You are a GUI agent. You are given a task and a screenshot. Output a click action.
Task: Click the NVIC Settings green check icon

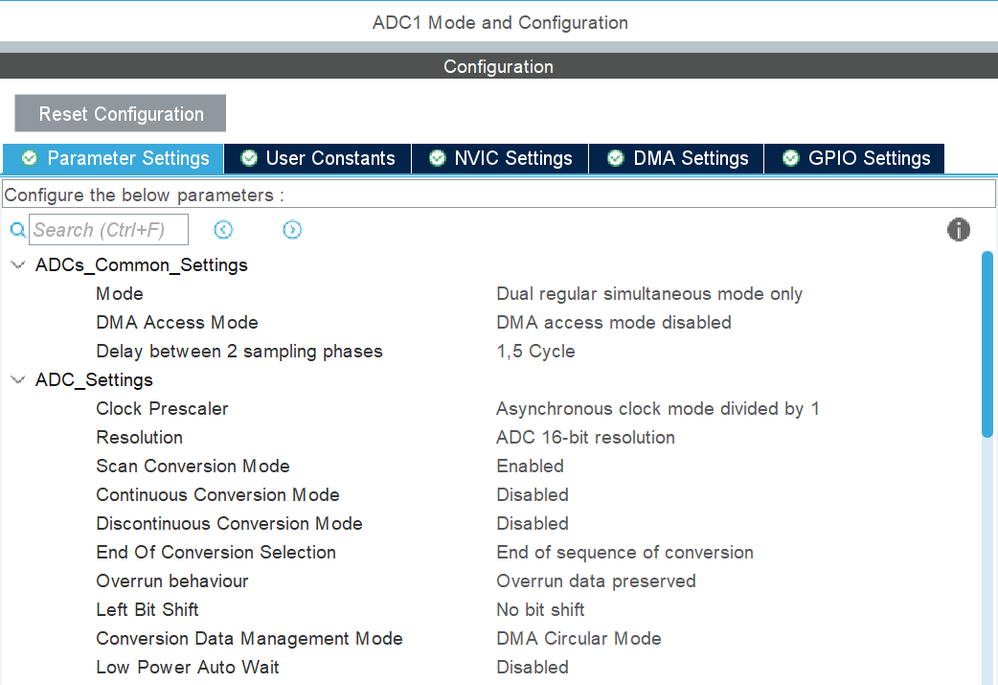click(x=437, y=158)
